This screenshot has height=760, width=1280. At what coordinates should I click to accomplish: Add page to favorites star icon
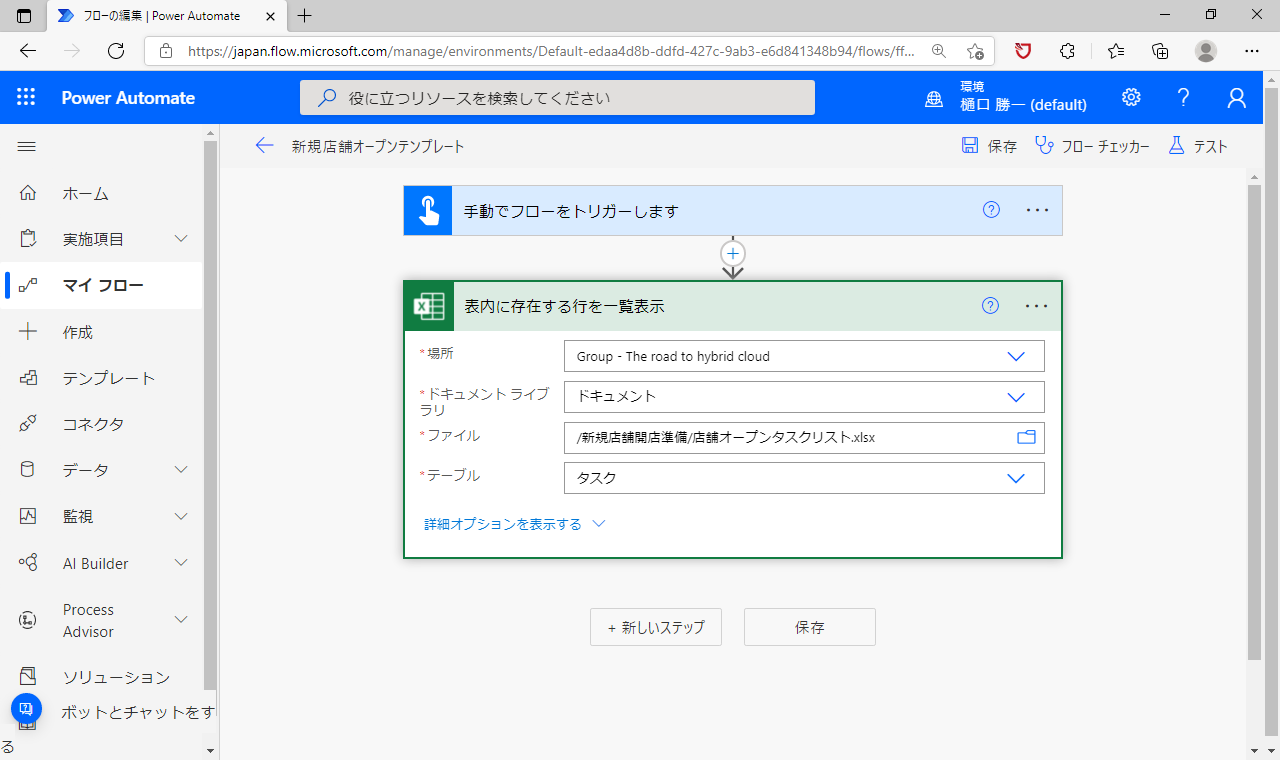(x=975, y=51)
